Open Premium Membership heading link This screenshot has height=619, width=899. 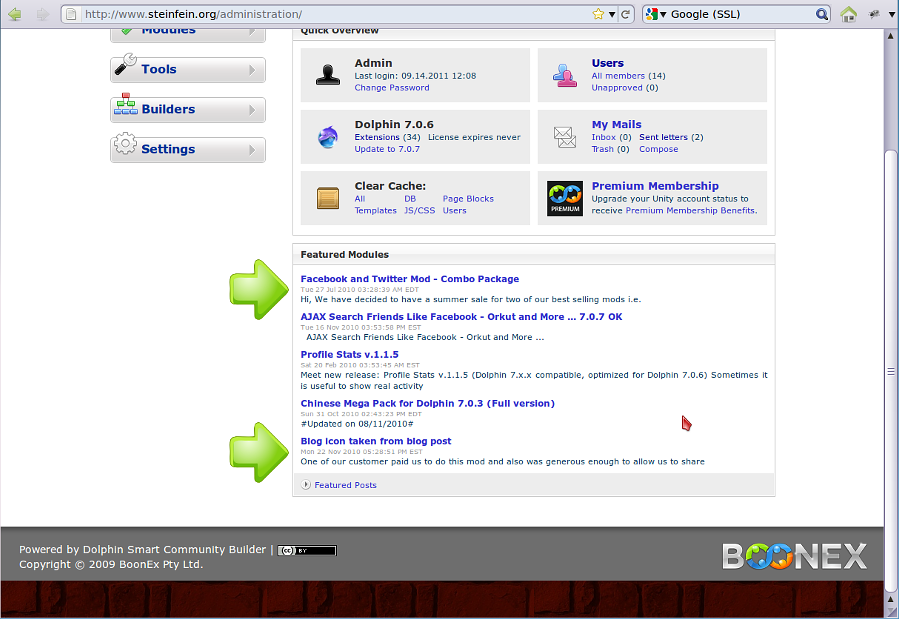655,186
